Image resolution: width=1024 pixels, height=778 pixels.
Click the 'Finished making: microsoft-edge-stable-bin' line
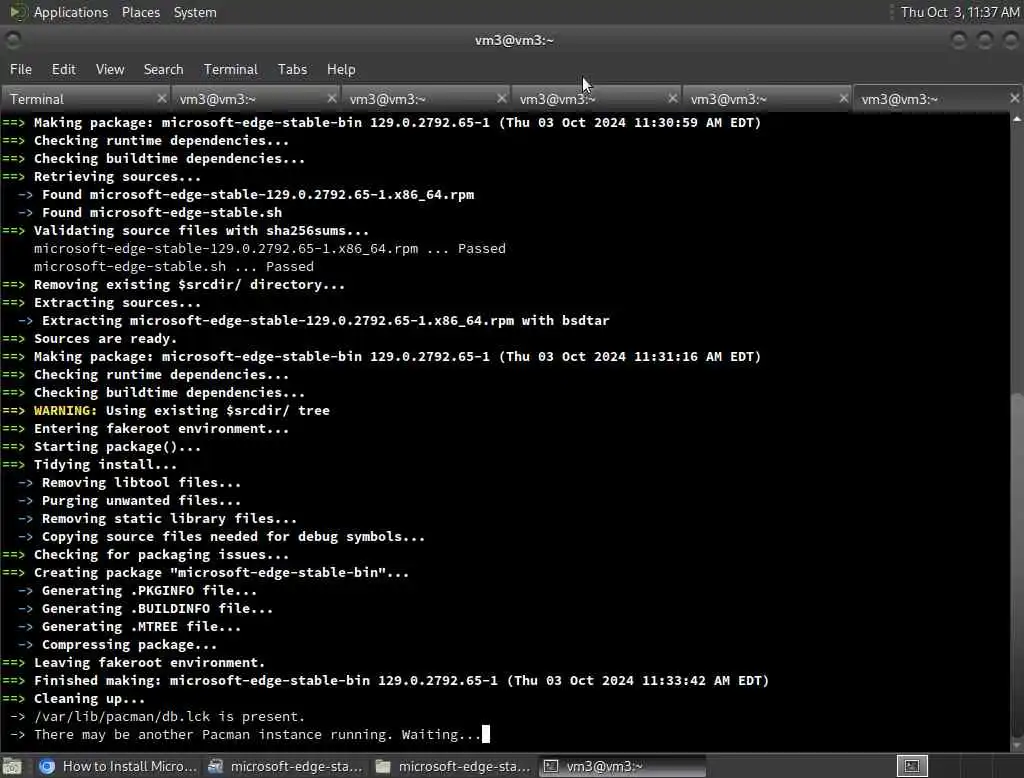[402, 680]
